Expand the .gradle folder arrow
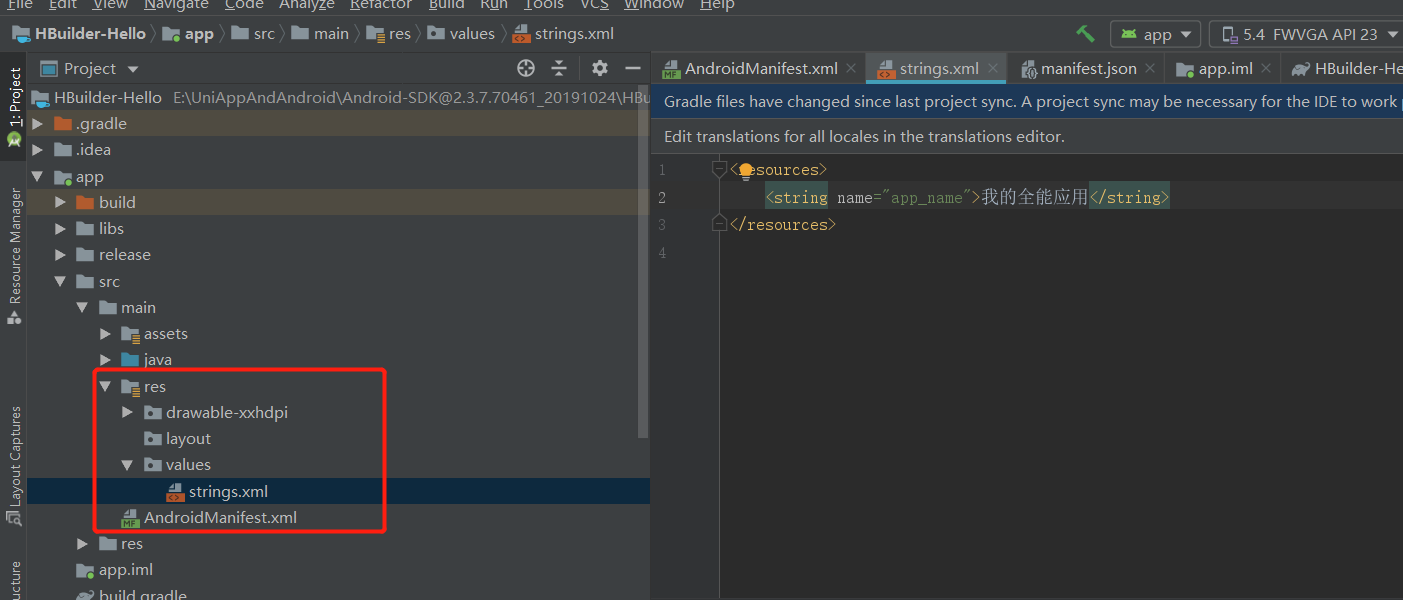The width and height of the screenshot is (1403, 600). 38,124
